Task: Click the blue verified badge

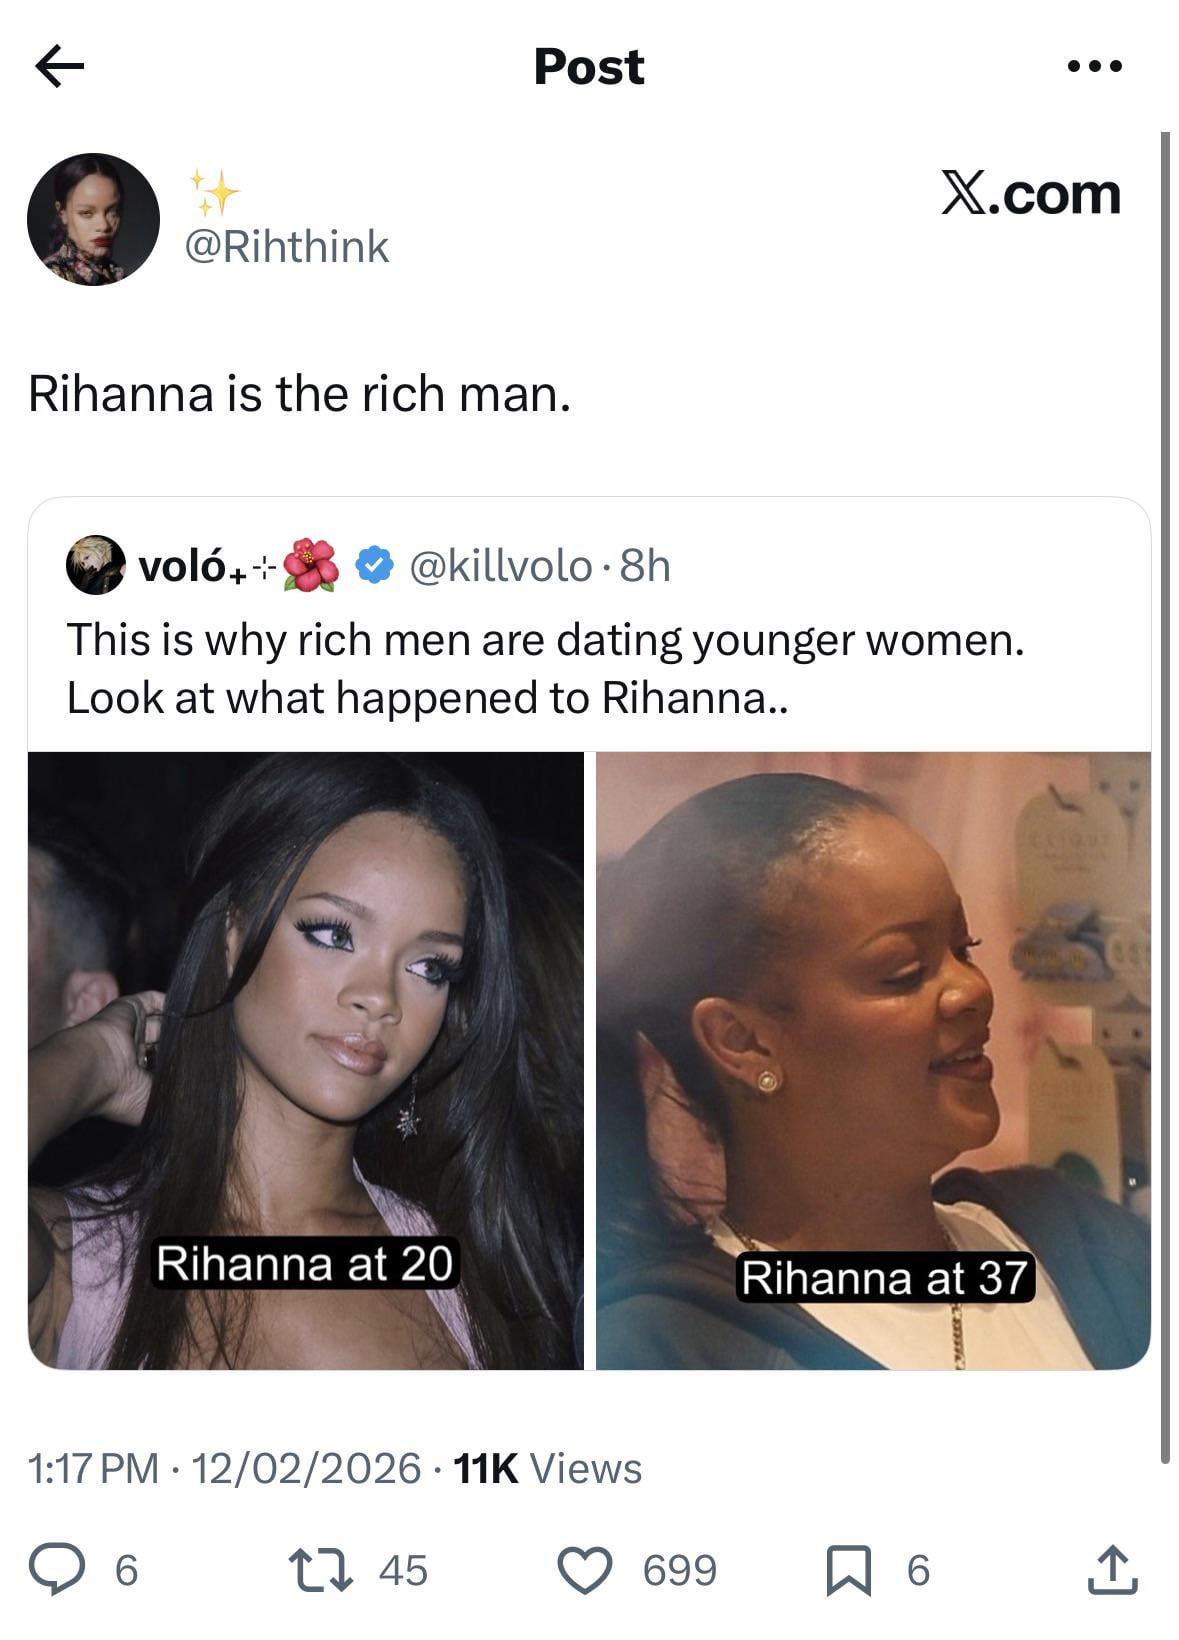Action: coord(374,565)
